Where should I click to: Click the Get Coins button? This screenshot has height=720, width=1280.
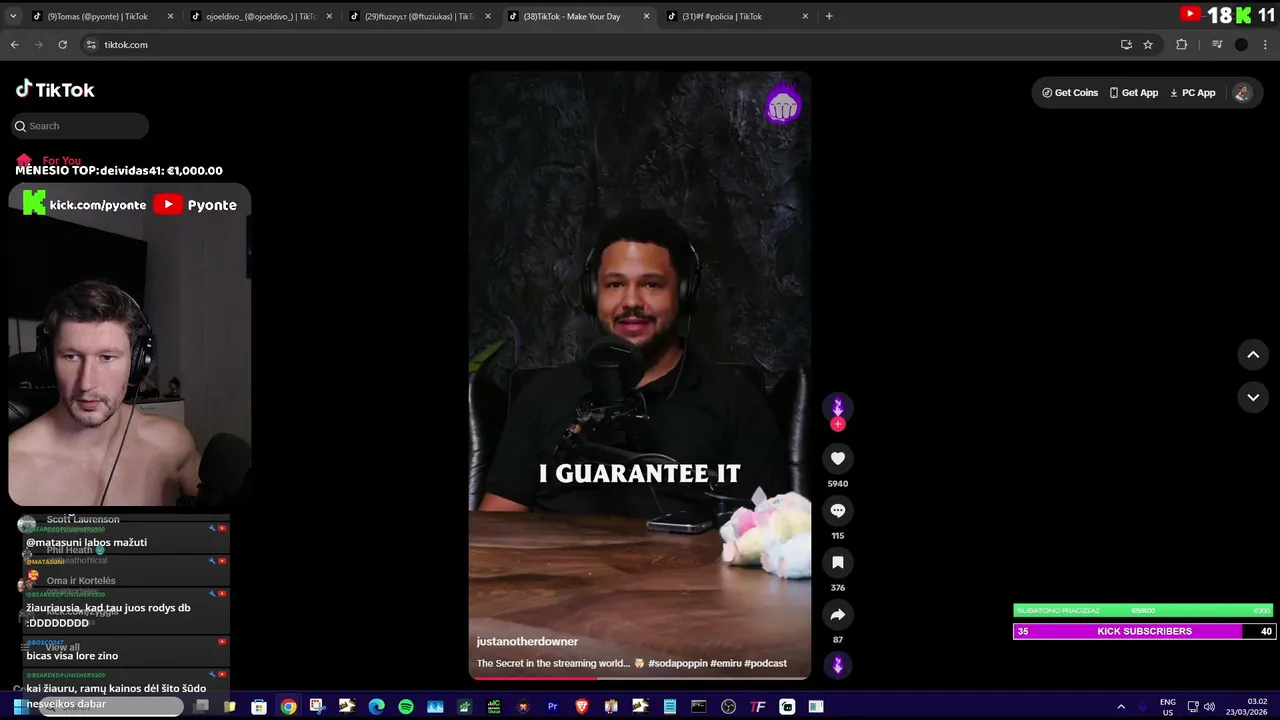[1070, 93]
